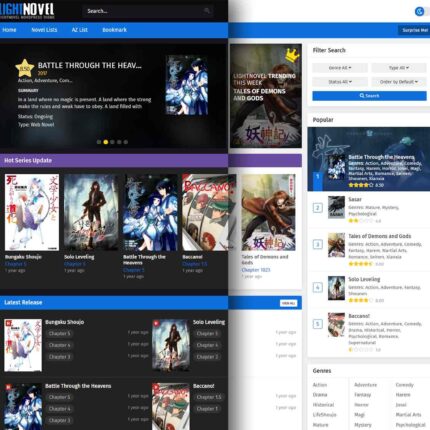Click the red badge icon on Solo Leveling cover
This screenshot has height=430, width=430.
click(x=156, y=323)
